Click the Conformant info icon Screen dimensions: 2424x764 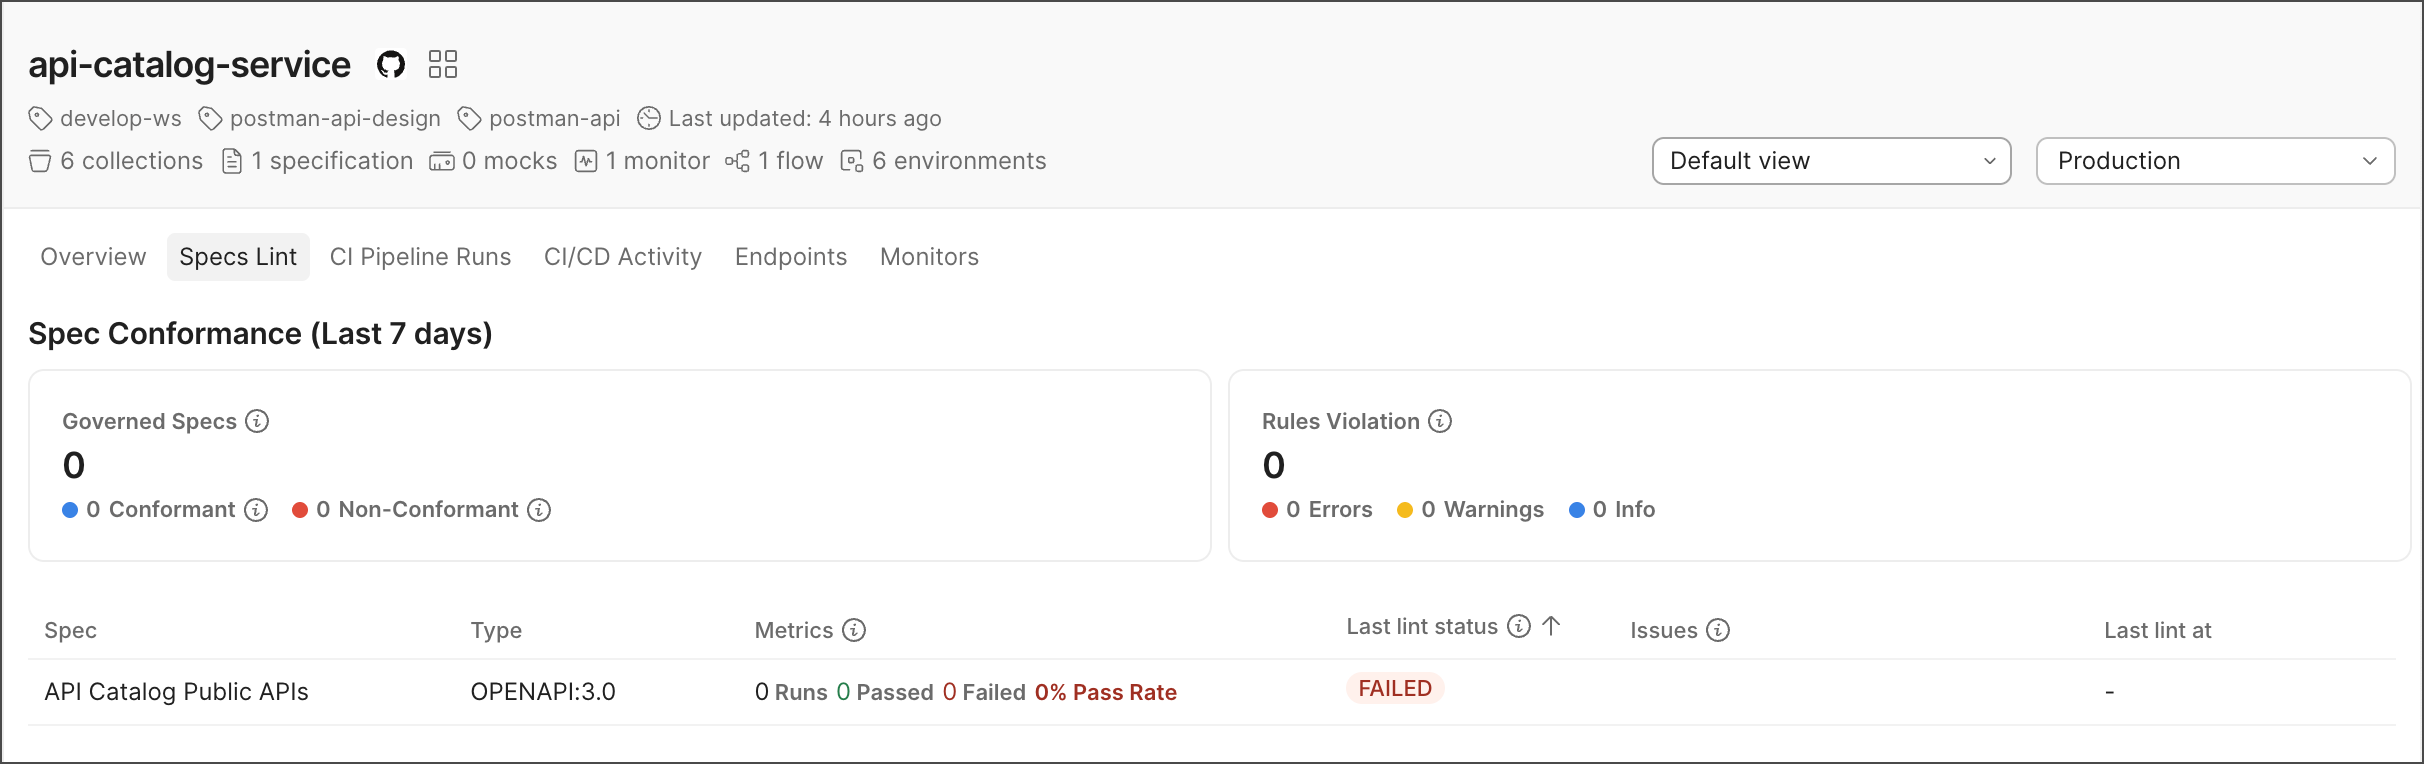(x=256, y=510)
